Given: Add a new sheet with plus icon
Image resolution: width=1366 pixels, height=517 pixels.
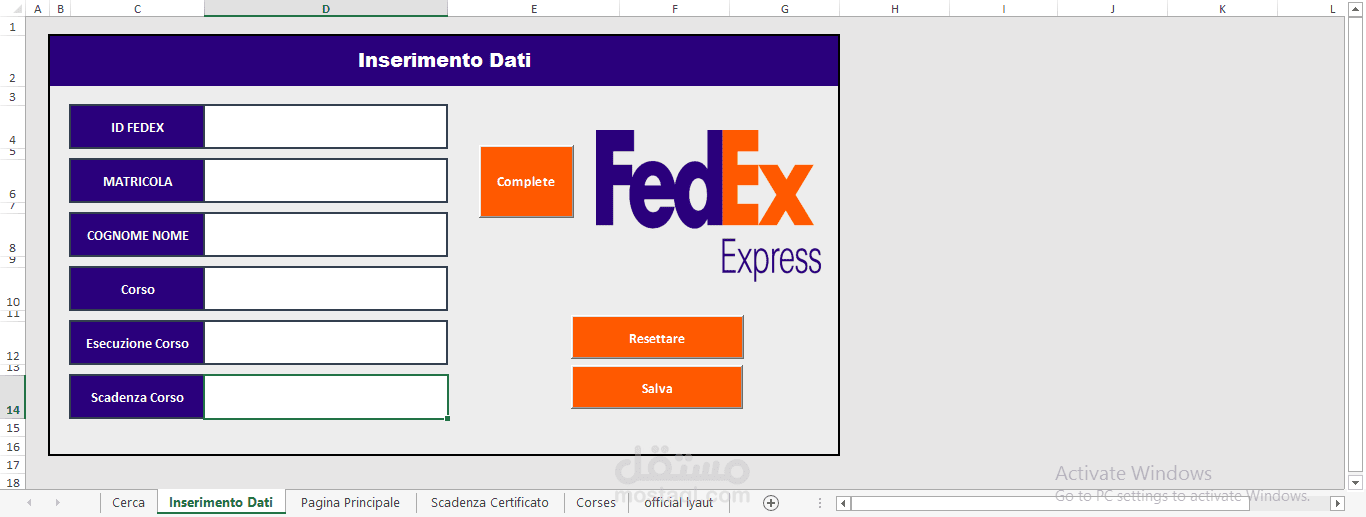Looking at the screenshot, I should point(770,502).
